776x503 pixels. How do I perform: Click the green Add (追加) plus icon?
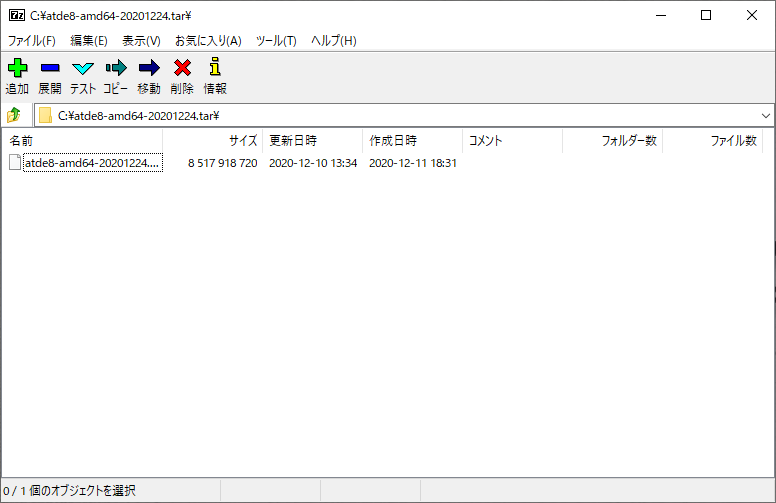point(17,69)
